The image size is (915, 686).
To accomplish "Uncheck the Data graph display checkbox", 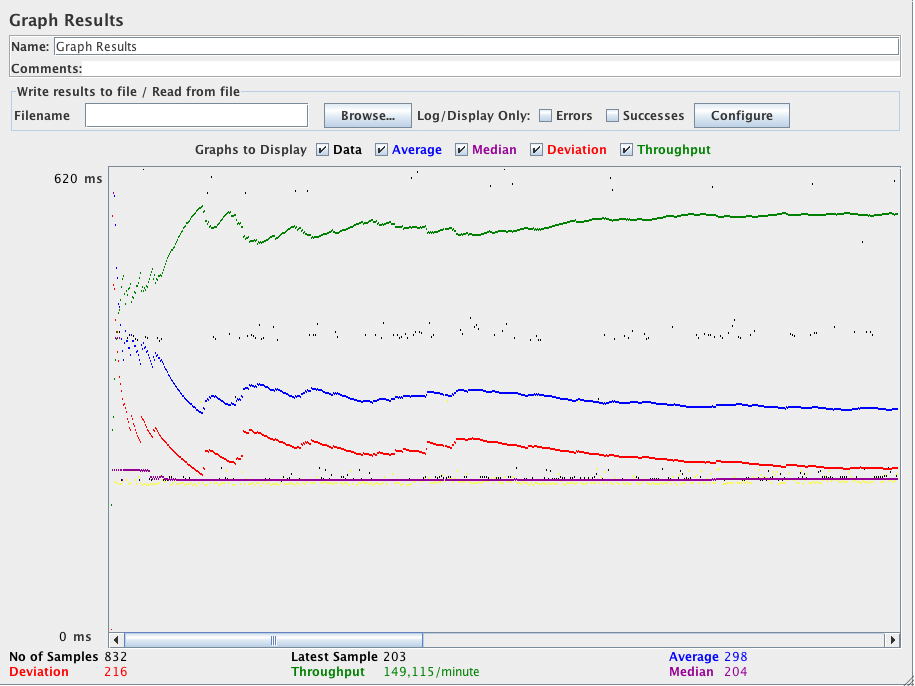I will (x=322, y=149).
